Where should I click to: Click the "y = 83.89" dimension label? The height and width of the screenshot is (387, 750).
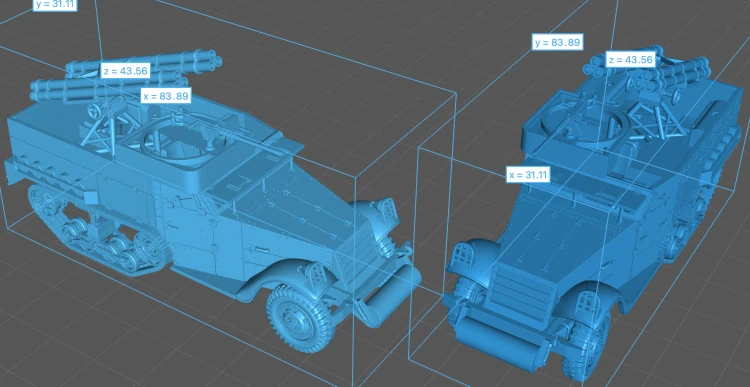(558, 42)
